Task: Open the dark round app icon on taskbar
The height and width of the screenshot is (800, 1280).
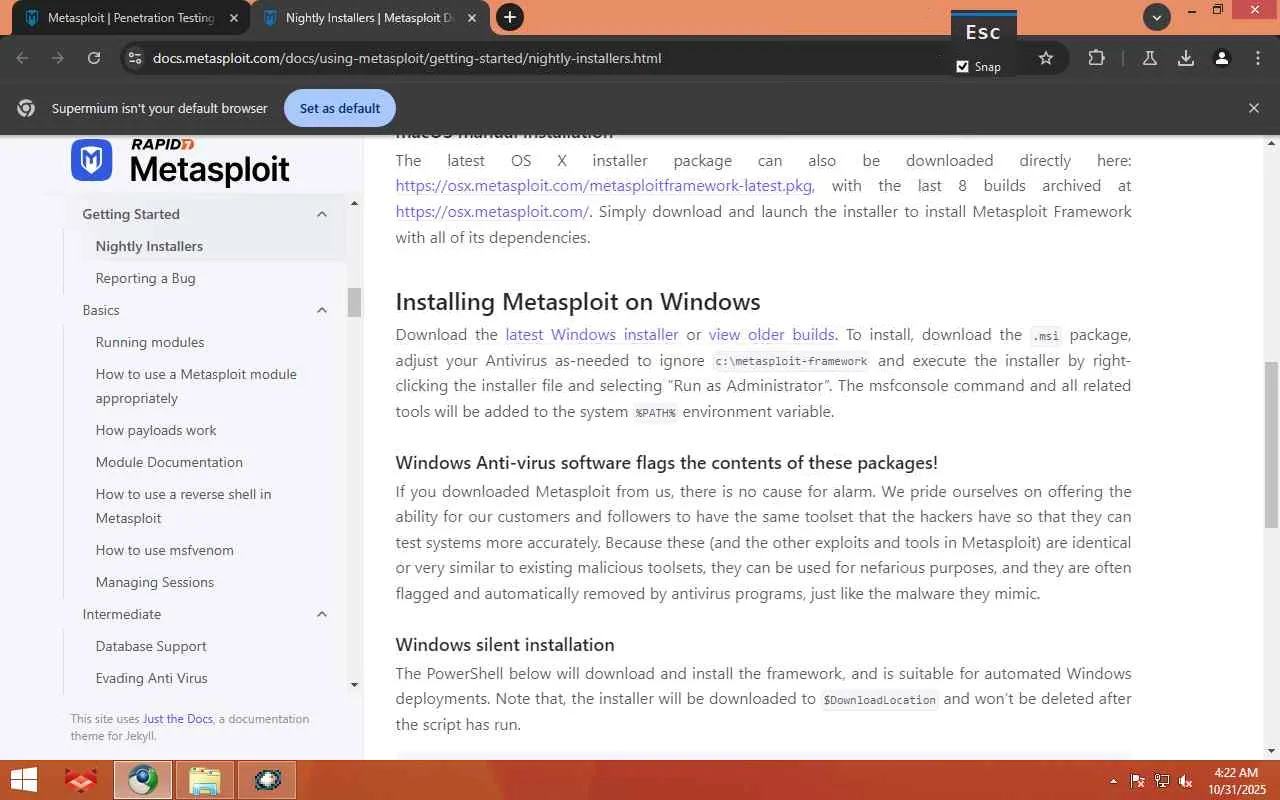Action: tap(267, 780)
